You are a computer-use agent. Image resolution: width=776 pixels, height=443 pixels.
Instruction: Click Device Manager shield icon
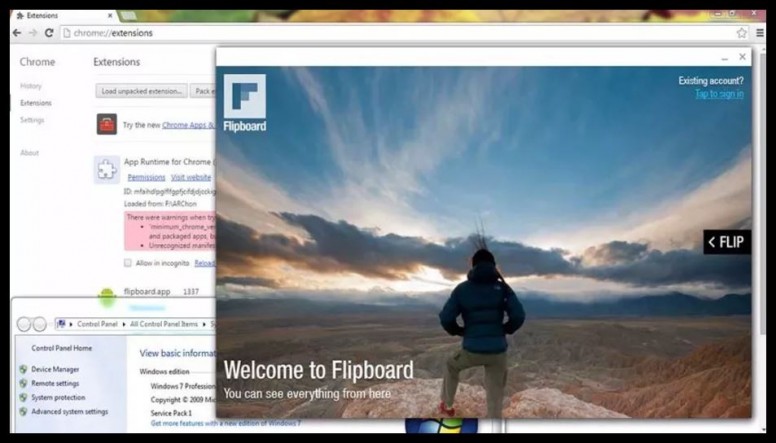pos(23,369)
